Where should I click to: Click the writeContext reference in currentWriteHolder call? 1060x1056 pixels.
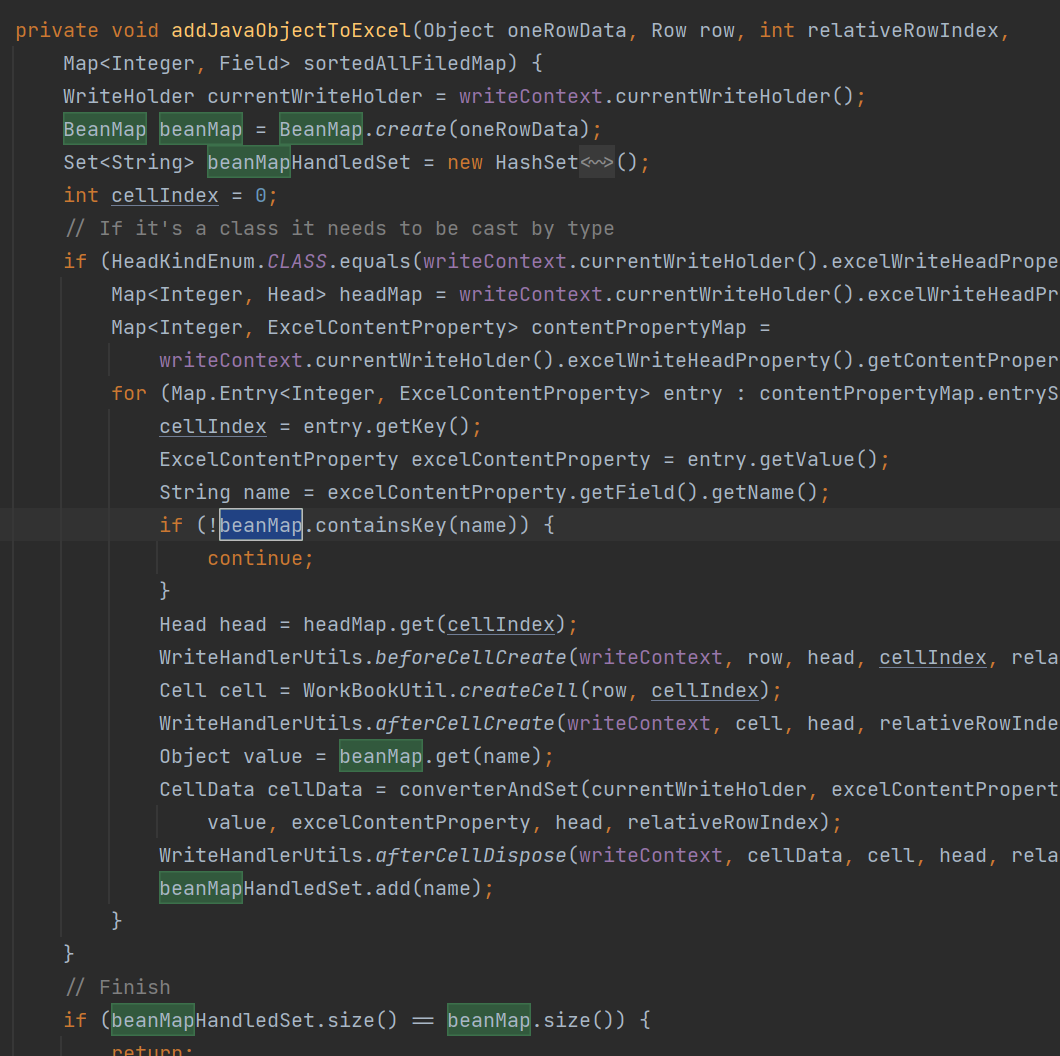(530, 95)
